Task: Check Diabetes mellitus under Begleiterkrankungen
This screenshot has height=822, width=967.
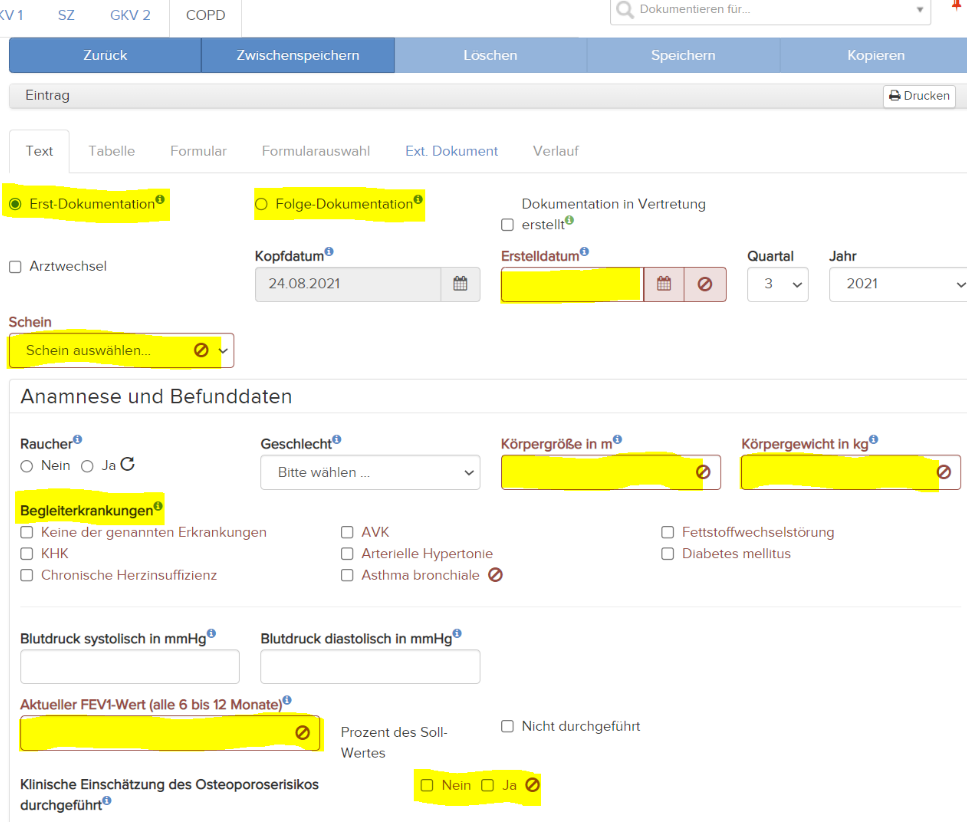Action: click(667, 553)
